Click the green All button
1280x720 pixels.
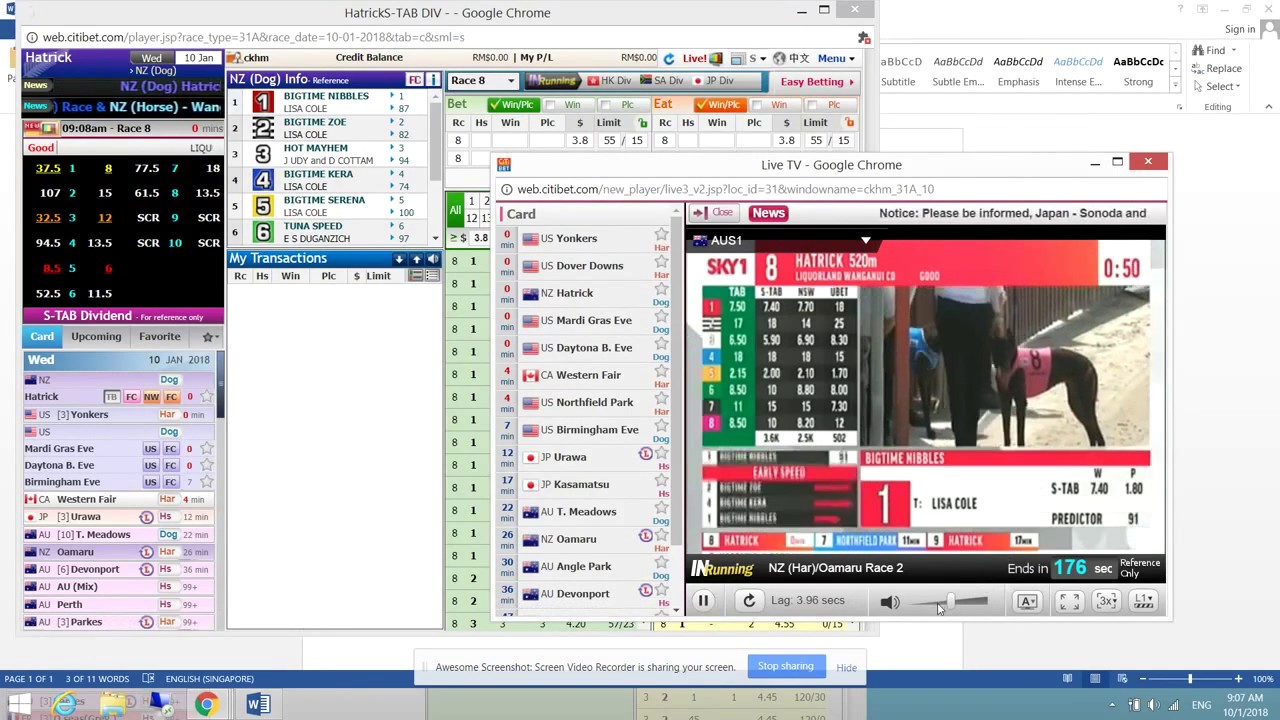point(455,211)
